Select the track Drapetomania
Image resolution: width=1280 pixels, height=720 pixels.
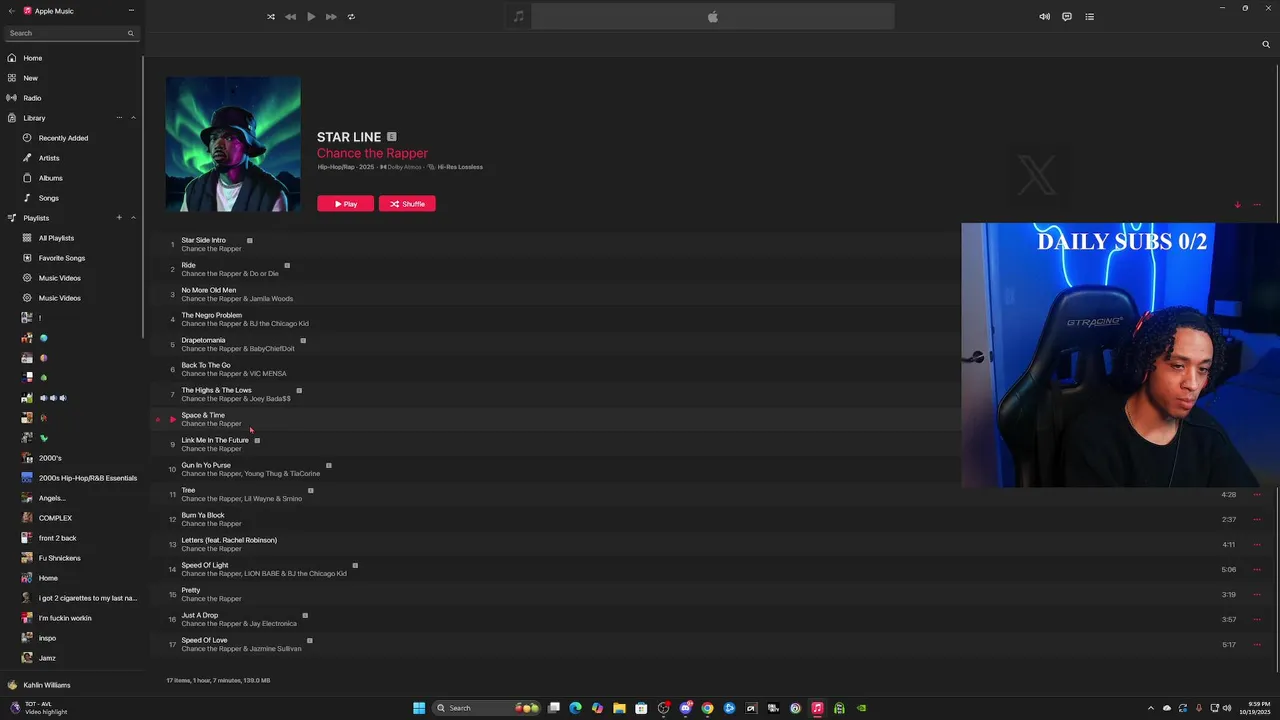click(x=715, y=344)
